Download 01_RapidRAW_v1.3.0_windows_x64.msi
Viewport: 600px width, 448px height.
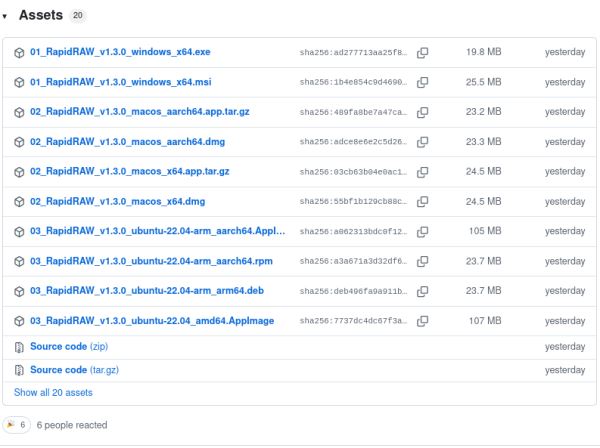121,82
